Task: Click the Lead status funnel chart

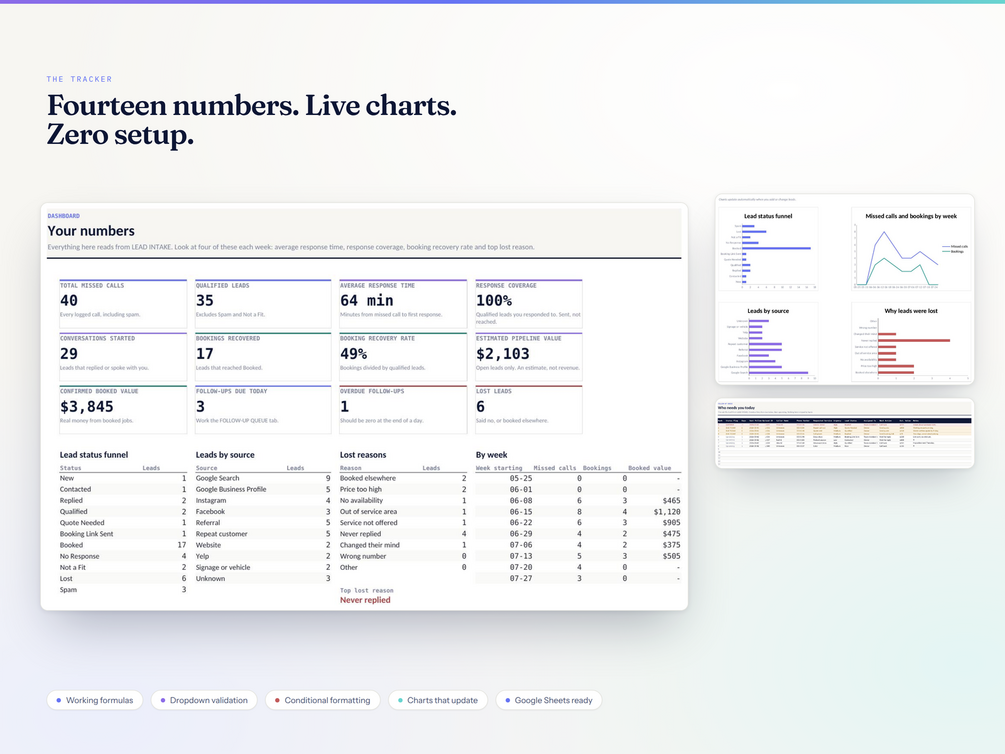Action: (768, 249)
